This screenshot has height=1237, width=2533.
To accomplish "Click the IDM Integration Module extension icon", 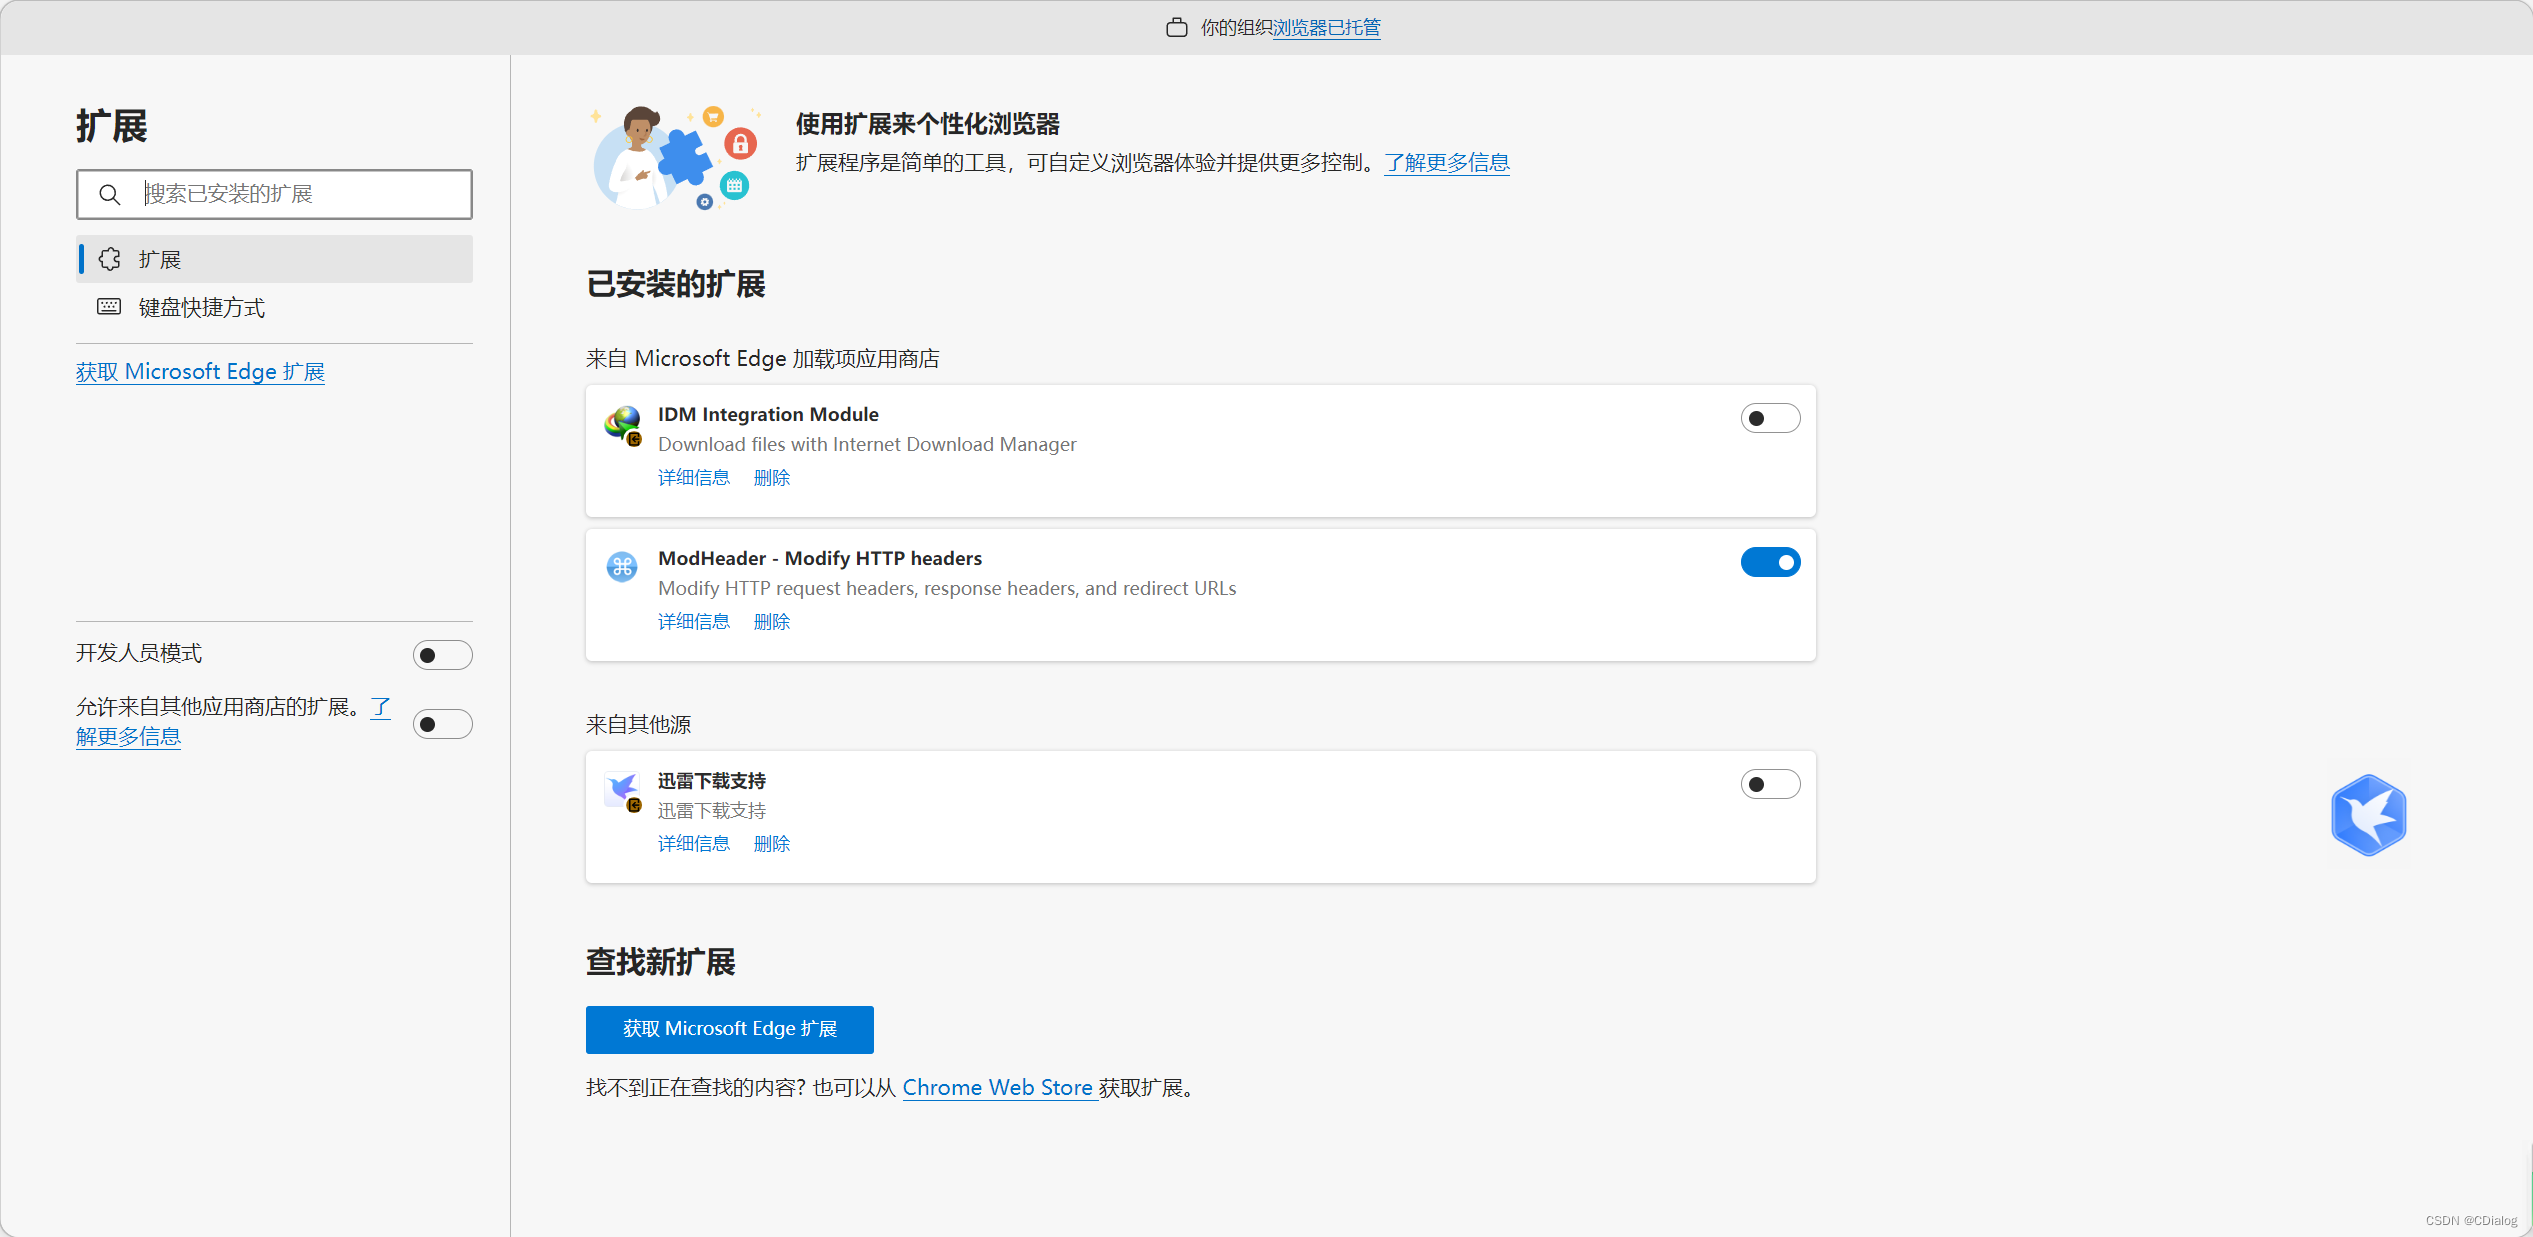I will point(623,424).
